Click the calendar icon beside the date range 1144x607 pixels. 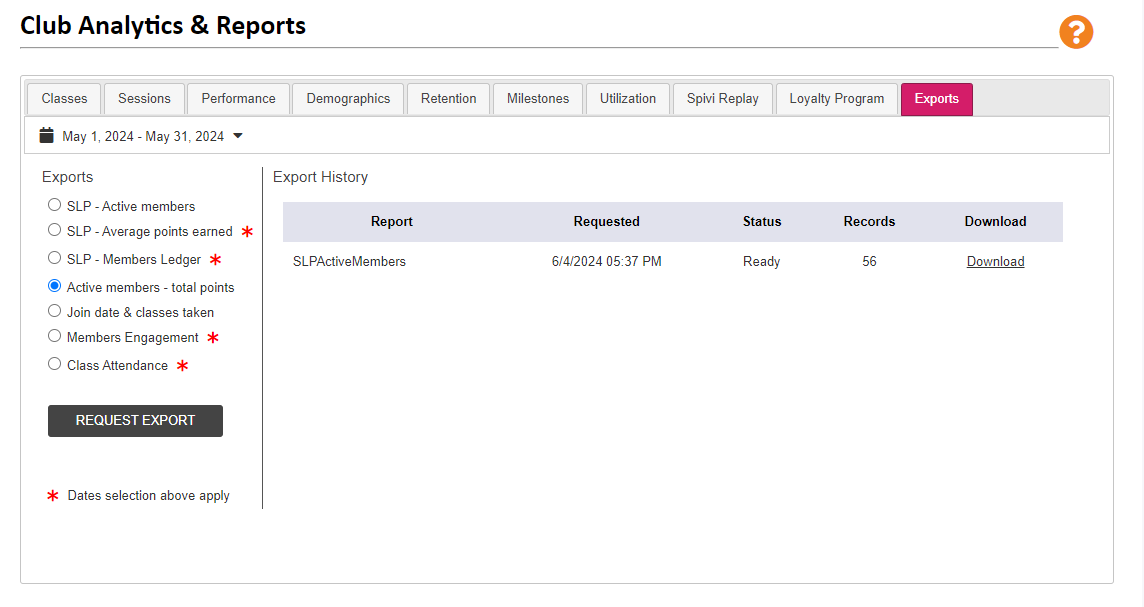click(46, 134)
